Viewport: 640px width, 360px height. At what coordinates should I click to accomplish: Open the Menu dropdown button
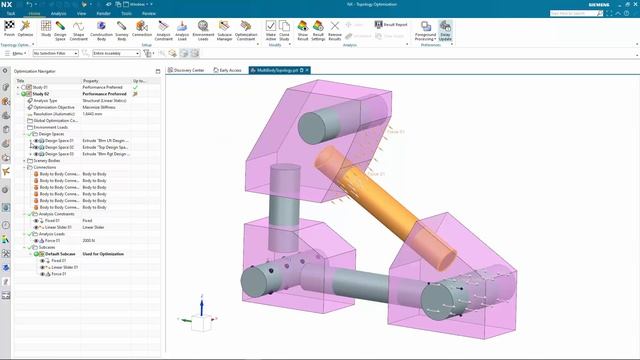pyautogui.click(x=16, y=53)
